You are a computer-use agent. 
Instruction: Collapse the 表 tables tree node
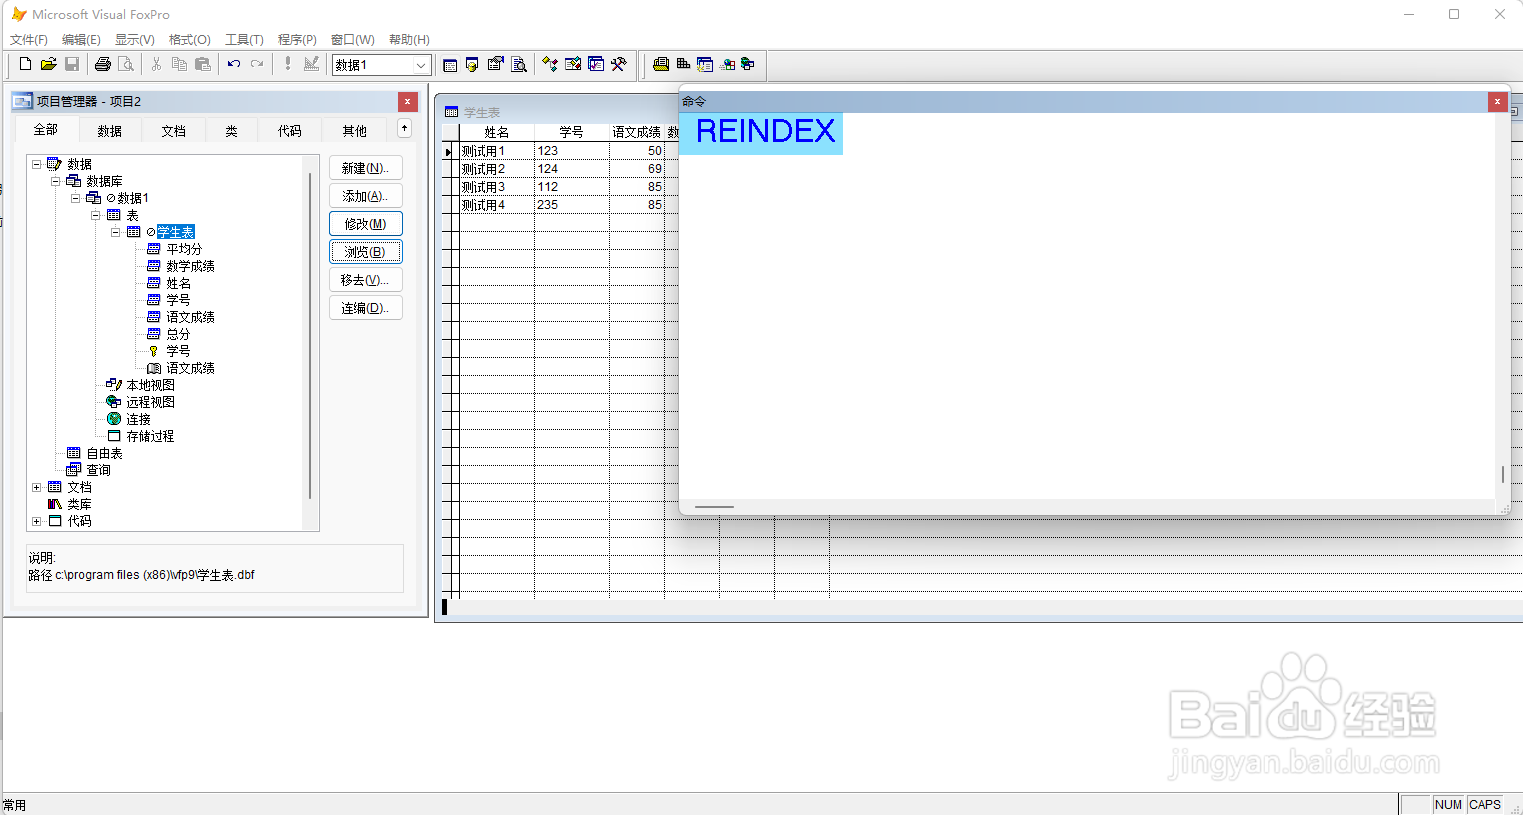(x=95, y=215)
